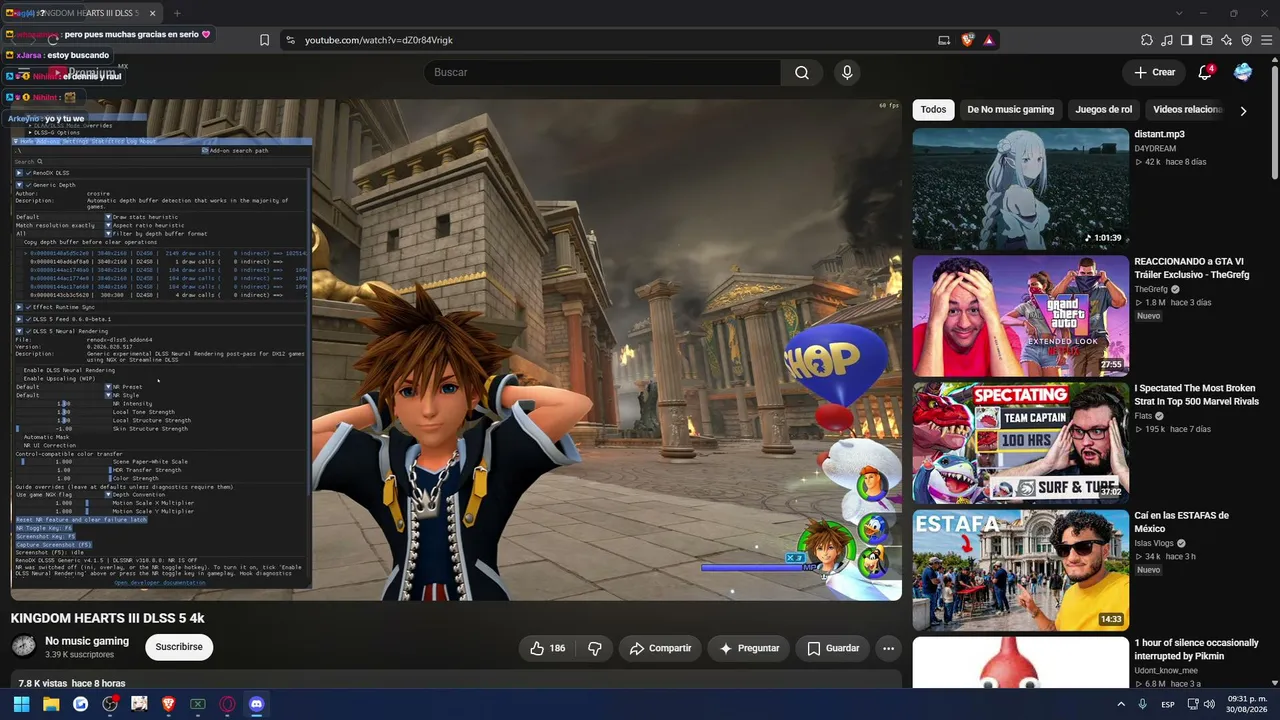
Task: Toggle the Effect Runtime Sync checkbox
Action: 28,307
